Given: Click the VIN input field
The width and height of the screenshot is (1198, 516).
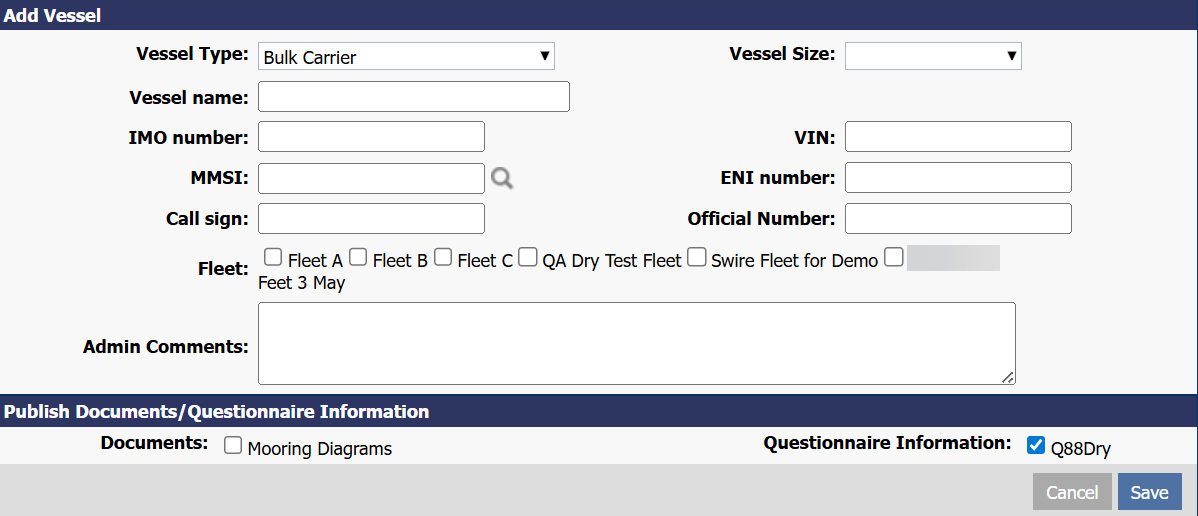Looking at the screenshot, I should 958,137.
